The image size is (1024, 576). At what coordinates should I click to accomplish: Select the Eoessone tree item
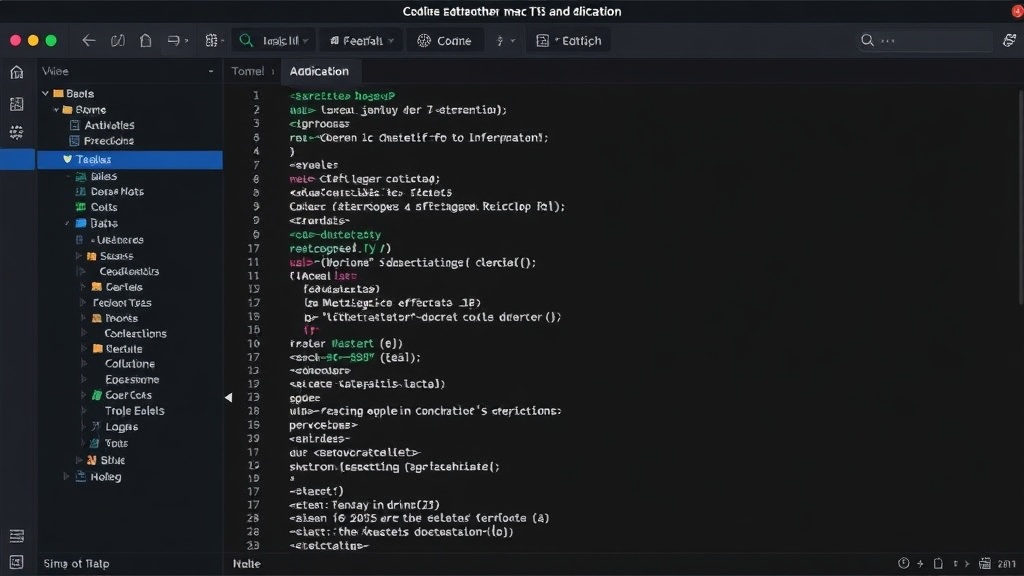132,379
